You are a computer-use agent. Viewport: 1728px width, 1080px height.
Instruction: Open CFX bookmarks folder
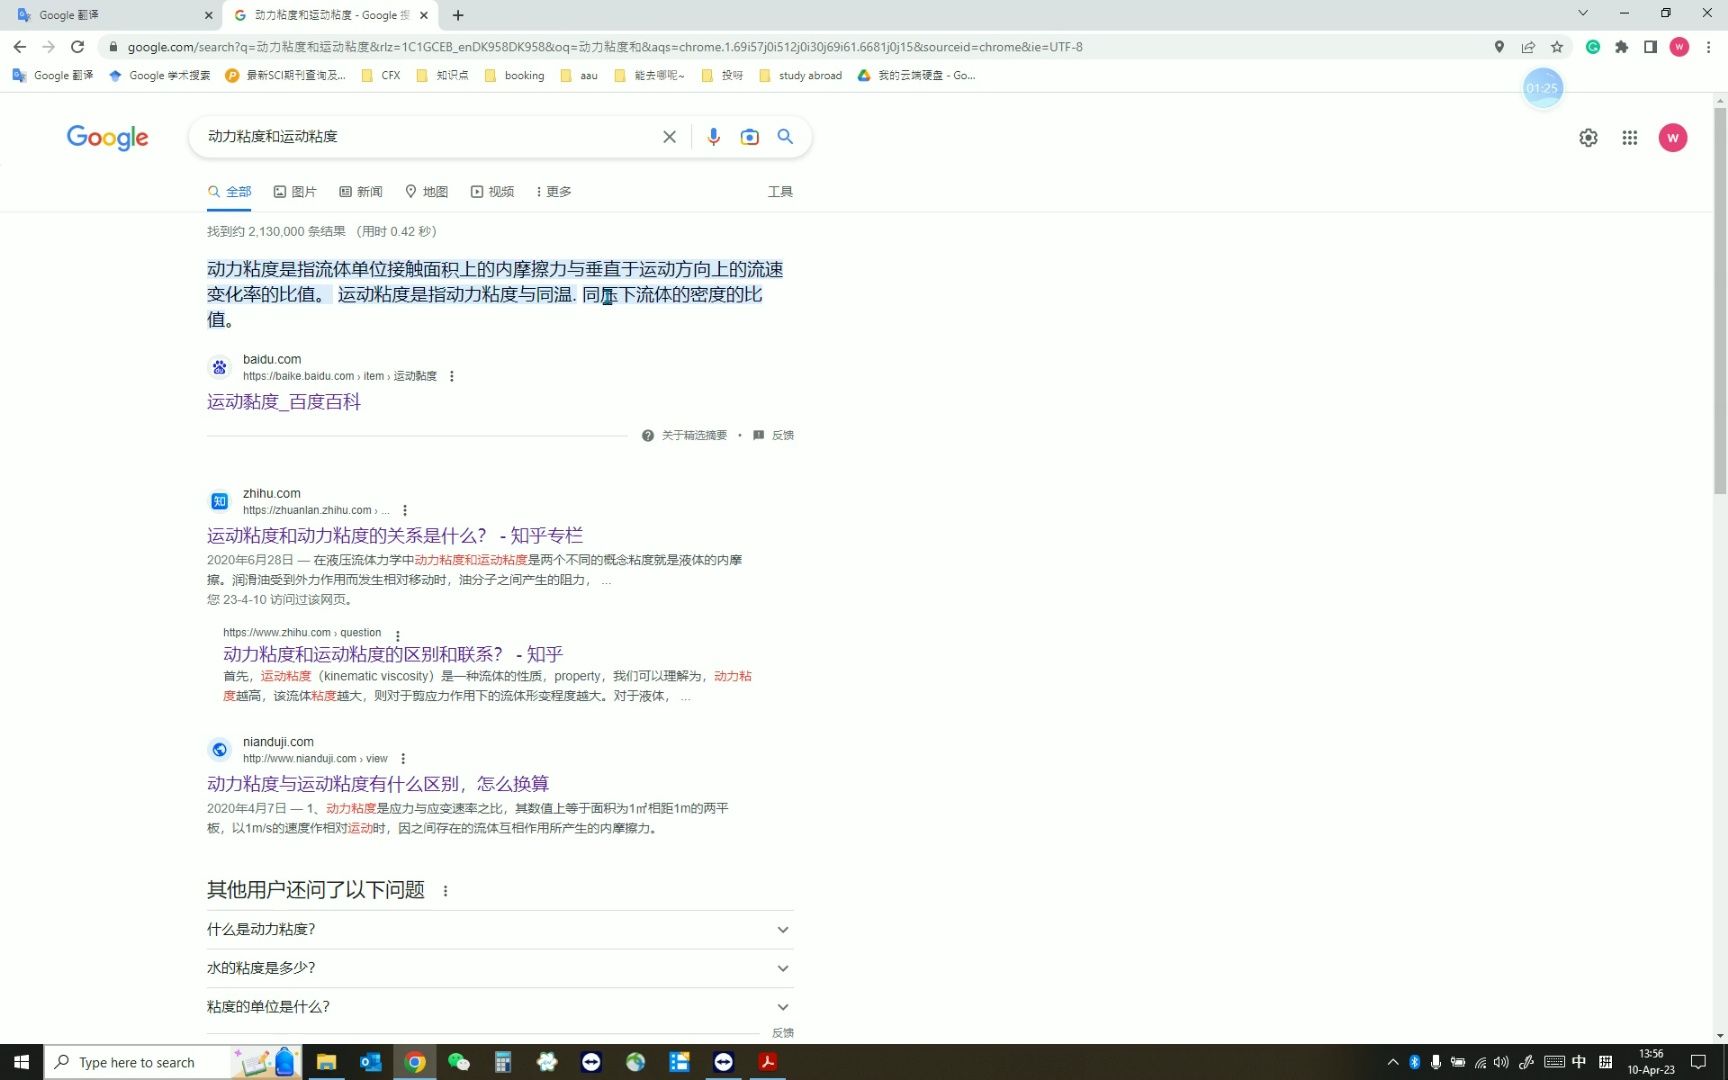coord(381,75)
